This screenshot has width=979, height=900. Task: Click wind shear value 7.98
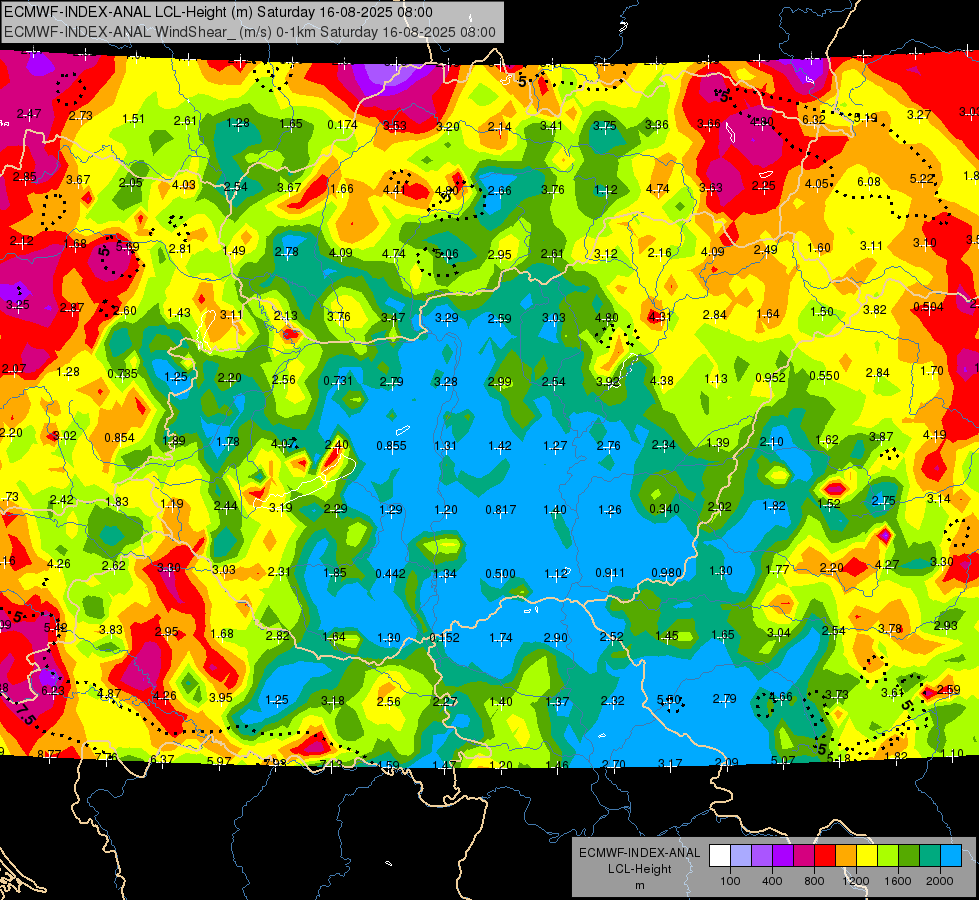coord(275,763)
